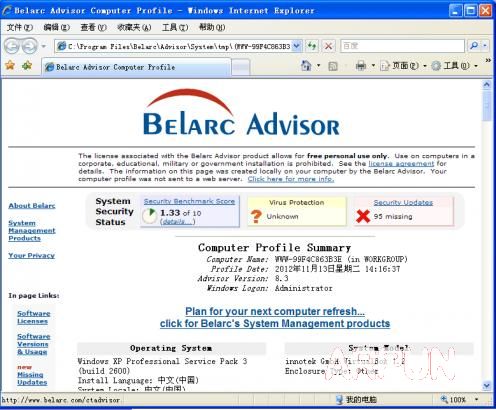Screen dimensions: 496x410
Task: Click the benchmark score pie gauge icon
Action: [x=149, y=216]
